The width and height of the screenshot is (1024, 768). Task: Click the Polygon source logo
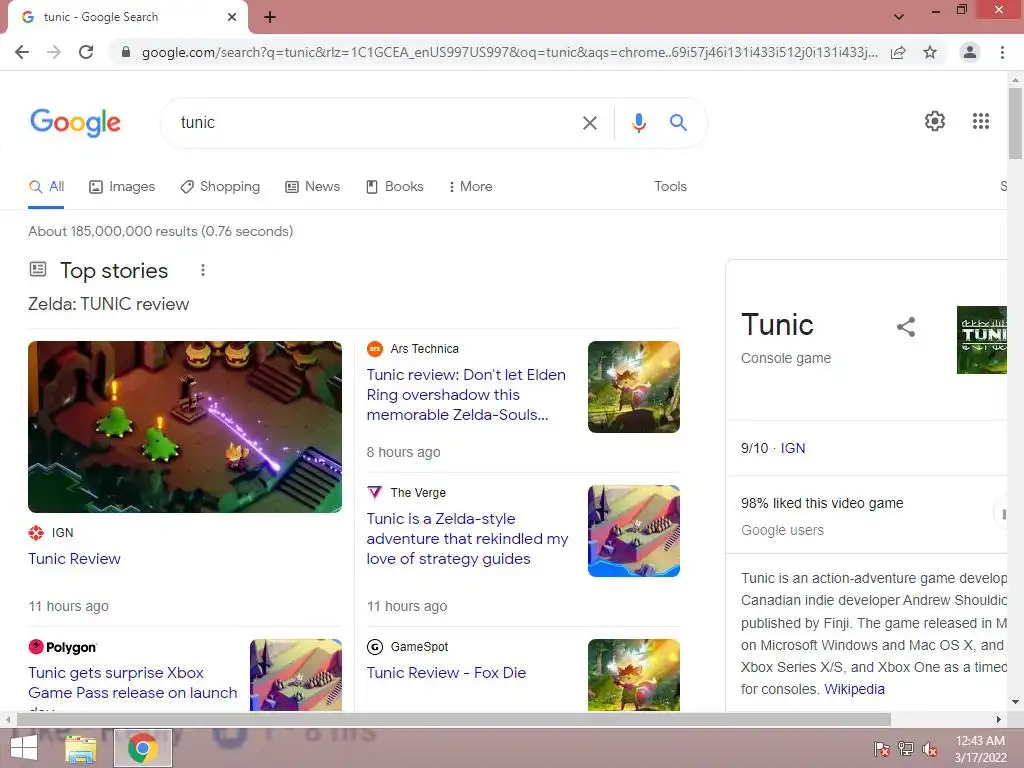63,647
